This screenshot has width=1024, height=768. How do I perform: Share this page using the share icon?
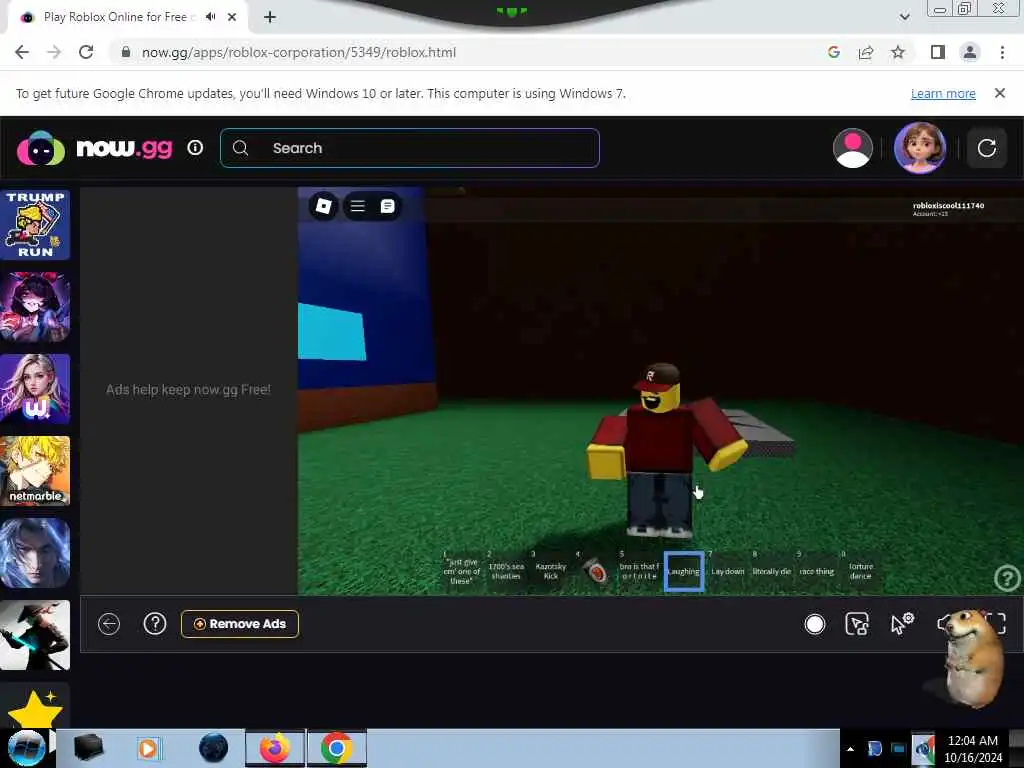(866, 52)
